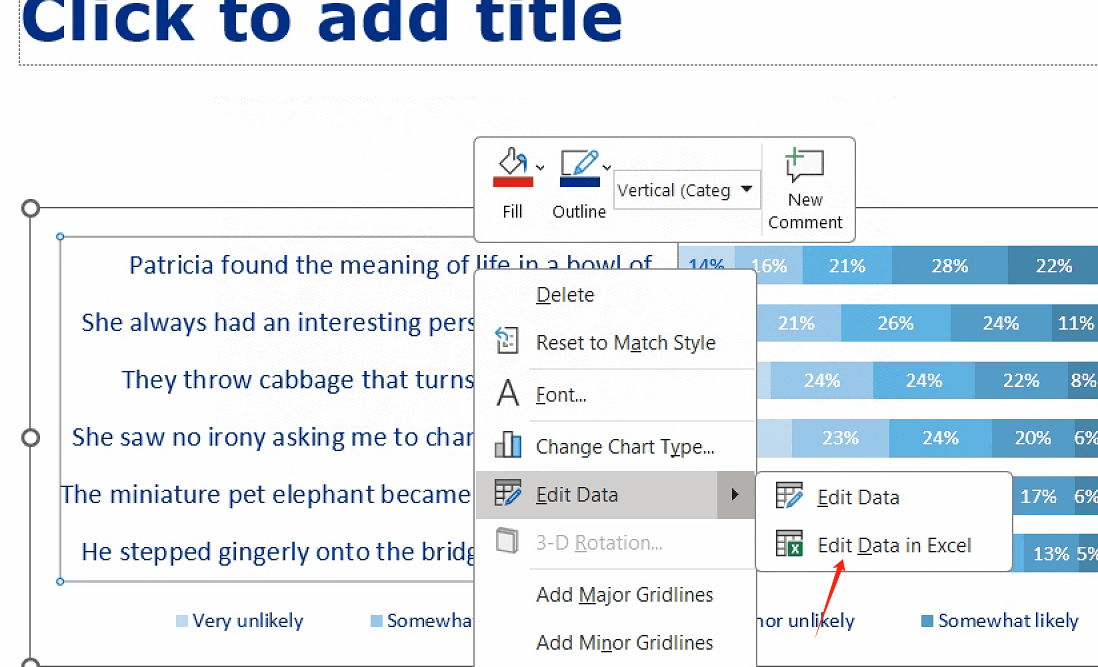1098x667 pixels.
Task: Click the 28% segment in top bar
Action: pos(950,265)
